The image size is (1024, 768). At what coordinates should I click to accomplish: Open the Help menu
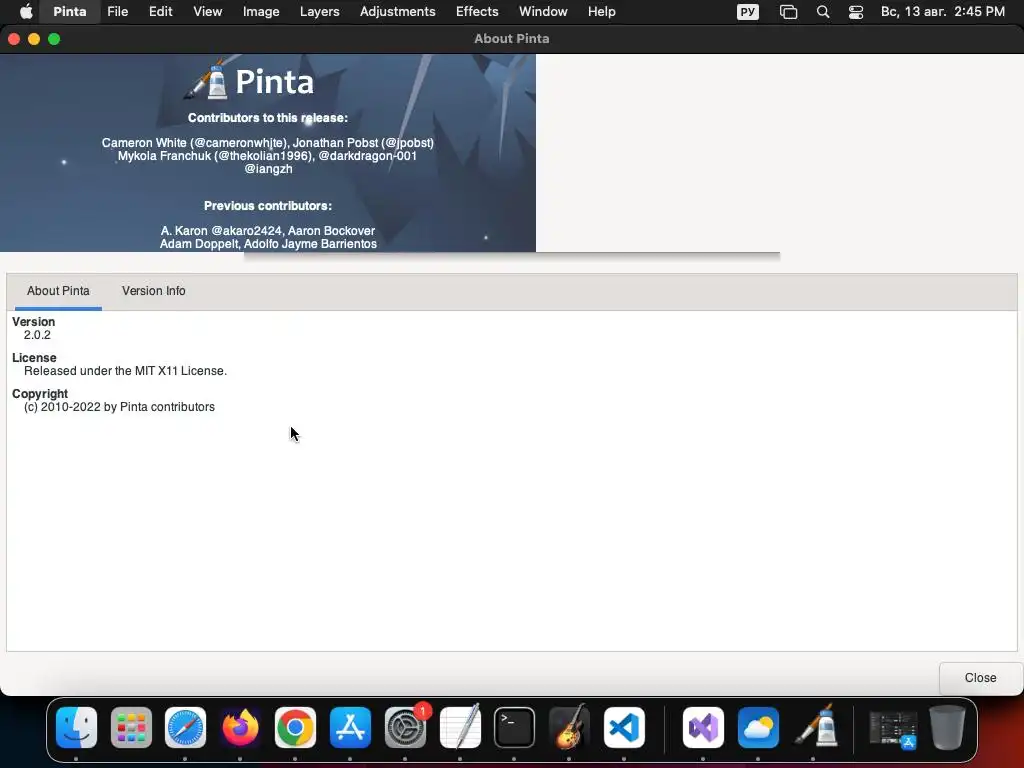point(601,12)
